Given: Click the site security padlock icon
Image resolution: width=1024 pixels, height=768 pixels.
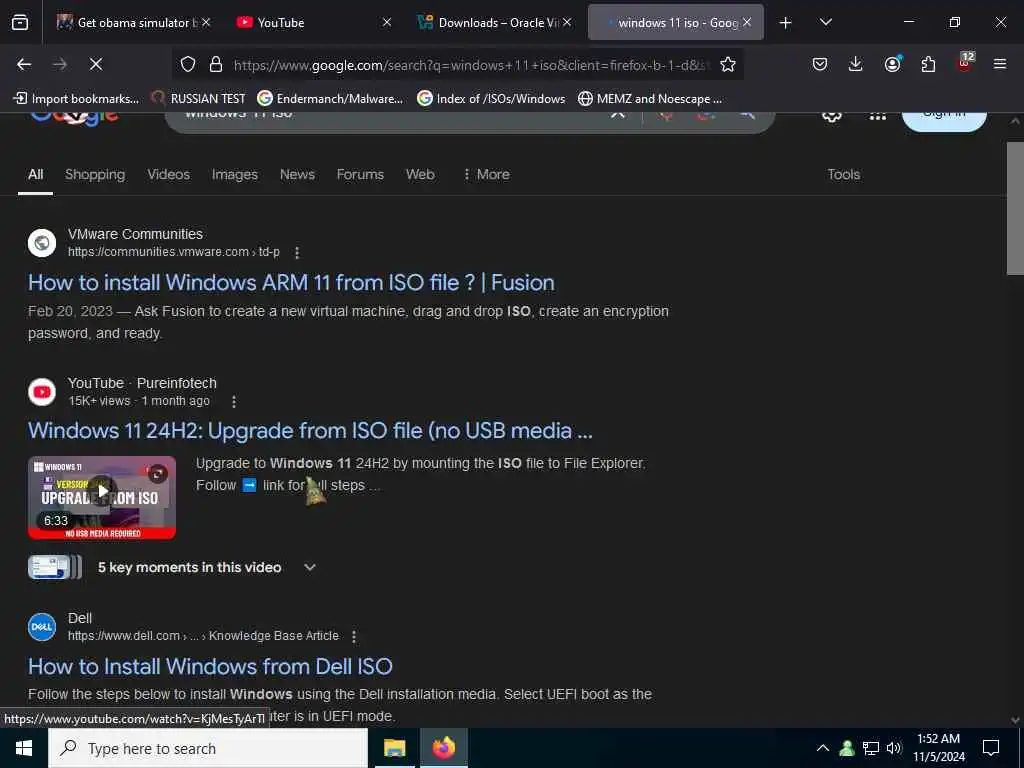Looking at the screenshot, I should (216, 64).
